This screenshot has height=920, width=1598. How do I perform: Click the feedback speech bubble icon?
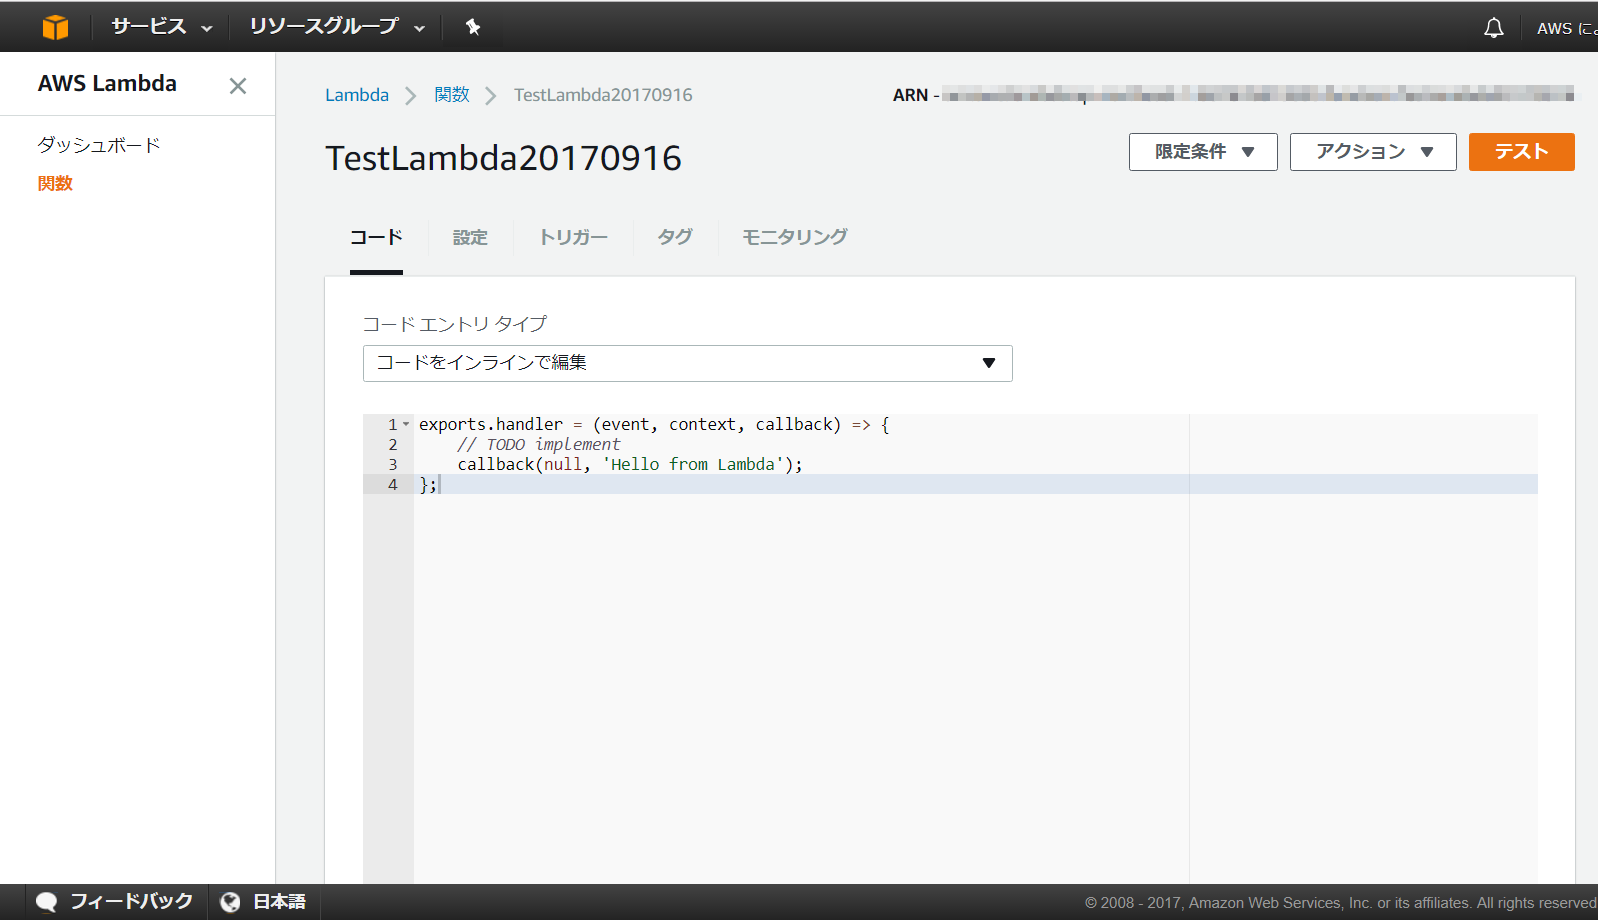tap(46, 902)
